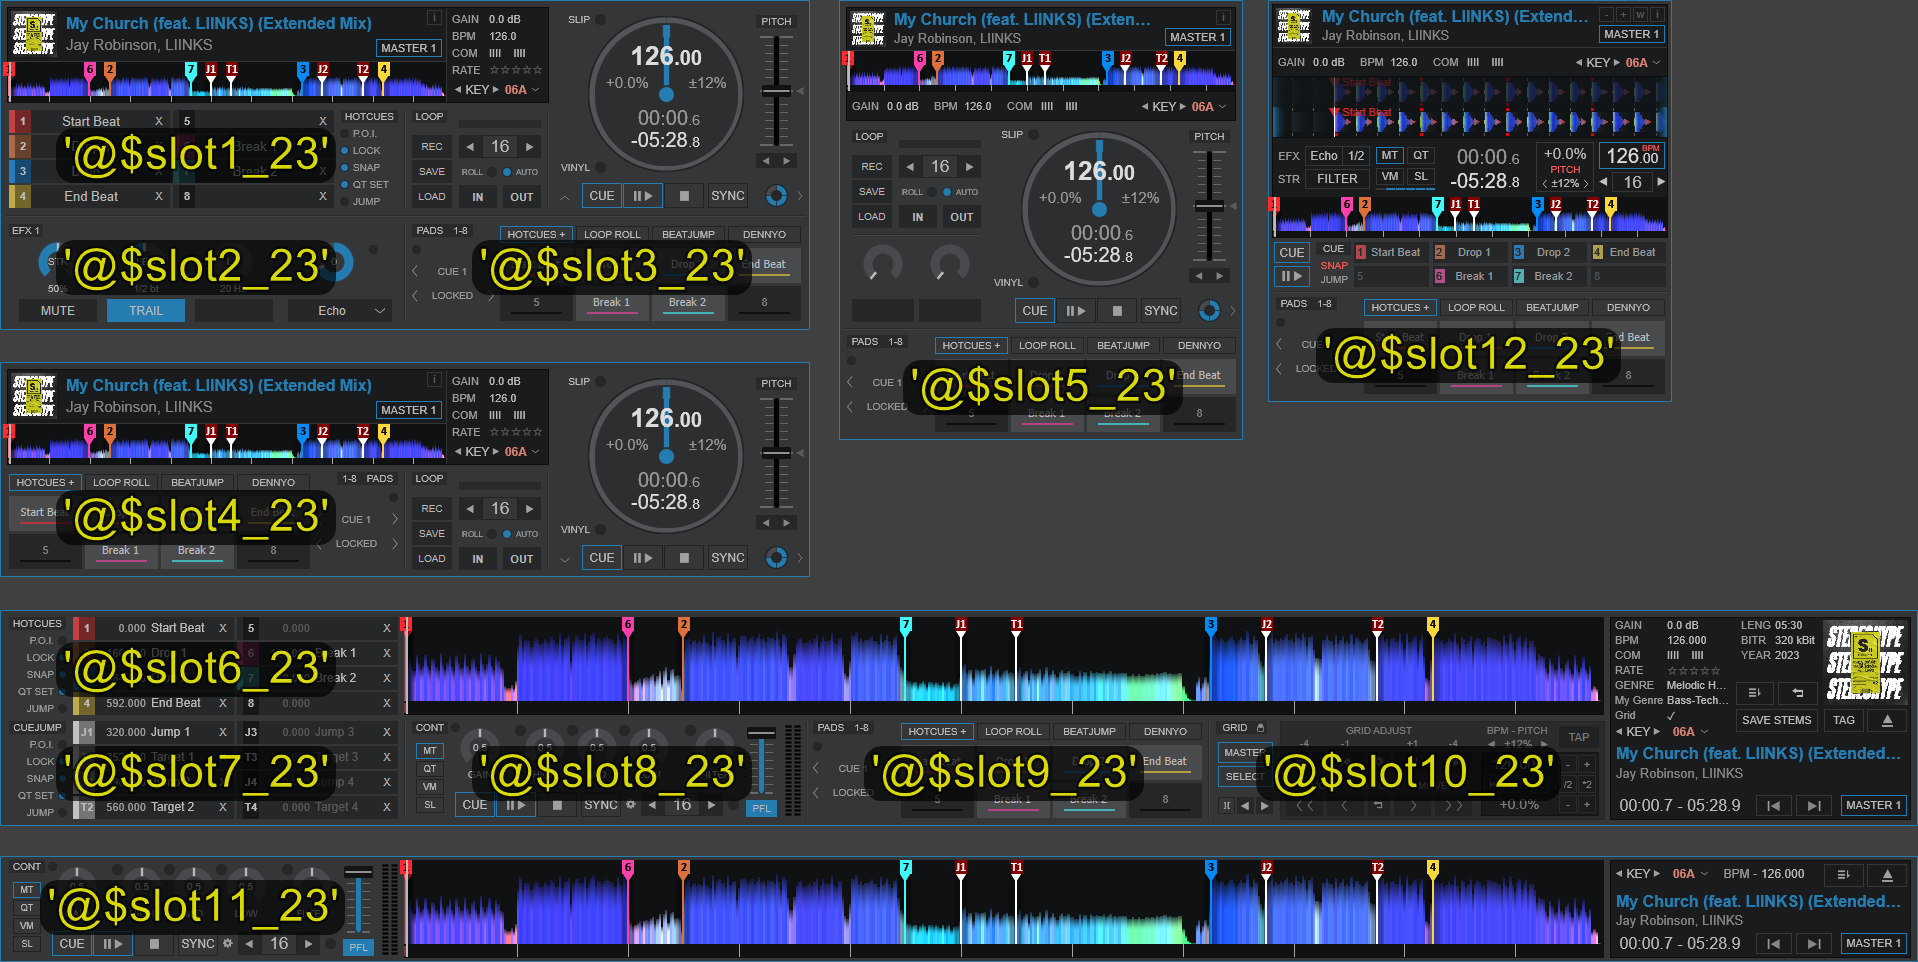1918x962 pixels.
Task: Click the "w" icon in the deck header
Action: [x=1640, y=15]
